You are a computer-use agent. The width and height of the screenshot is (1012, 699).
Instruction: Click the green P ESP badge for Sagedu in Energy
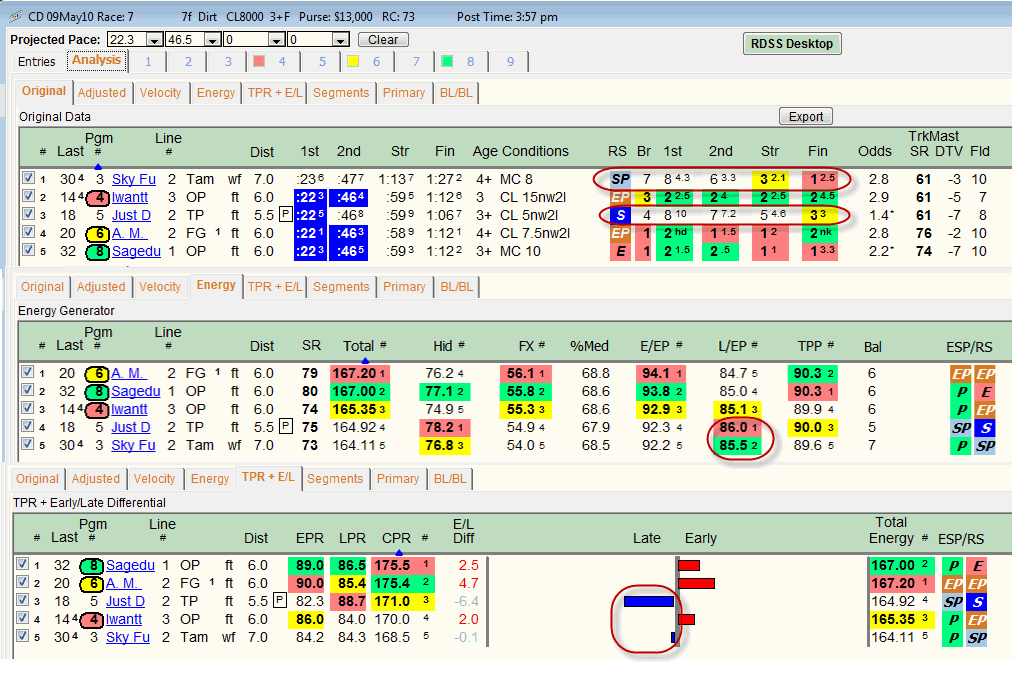click(x=960, y=392)
